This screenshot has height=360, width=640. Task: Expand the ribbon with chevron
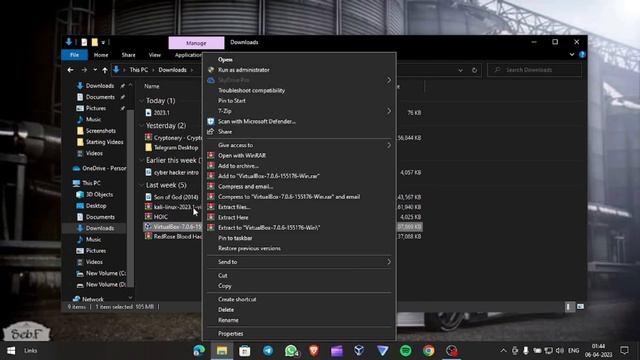pos(572,55)
